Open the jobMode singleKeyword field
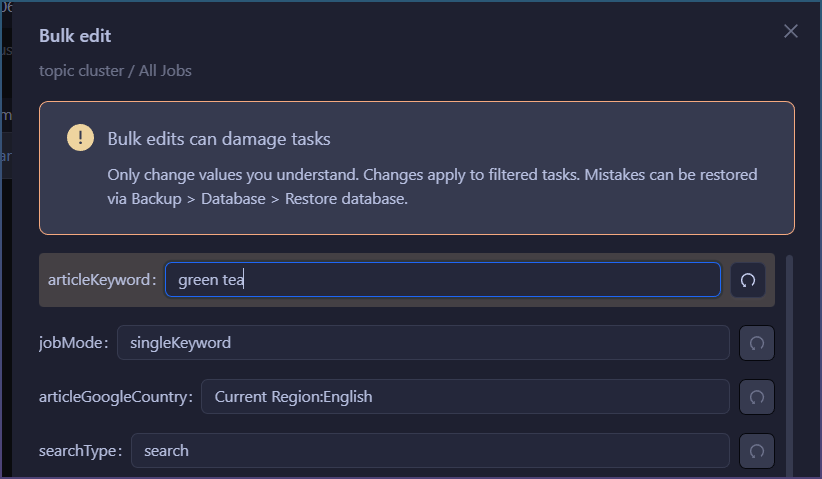 pyautogui.click(x=423, y=343)
